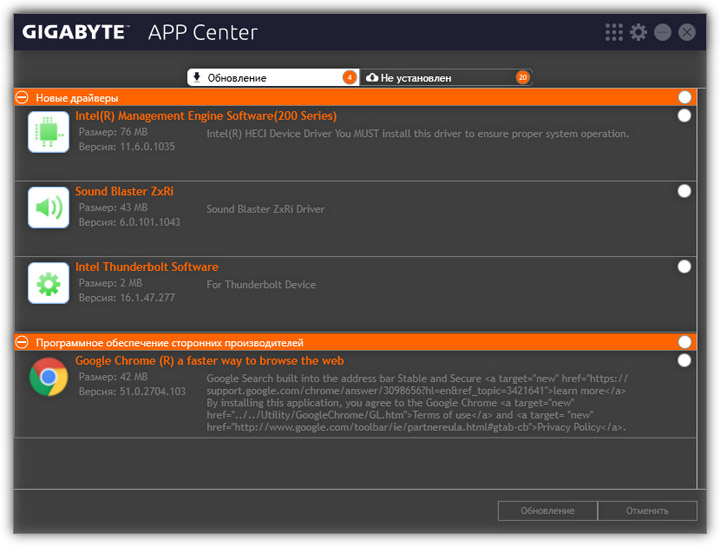Select Google Chrome for update
Image resolution: width=720 pixels, height=547 pixels.
click(684, 361)
